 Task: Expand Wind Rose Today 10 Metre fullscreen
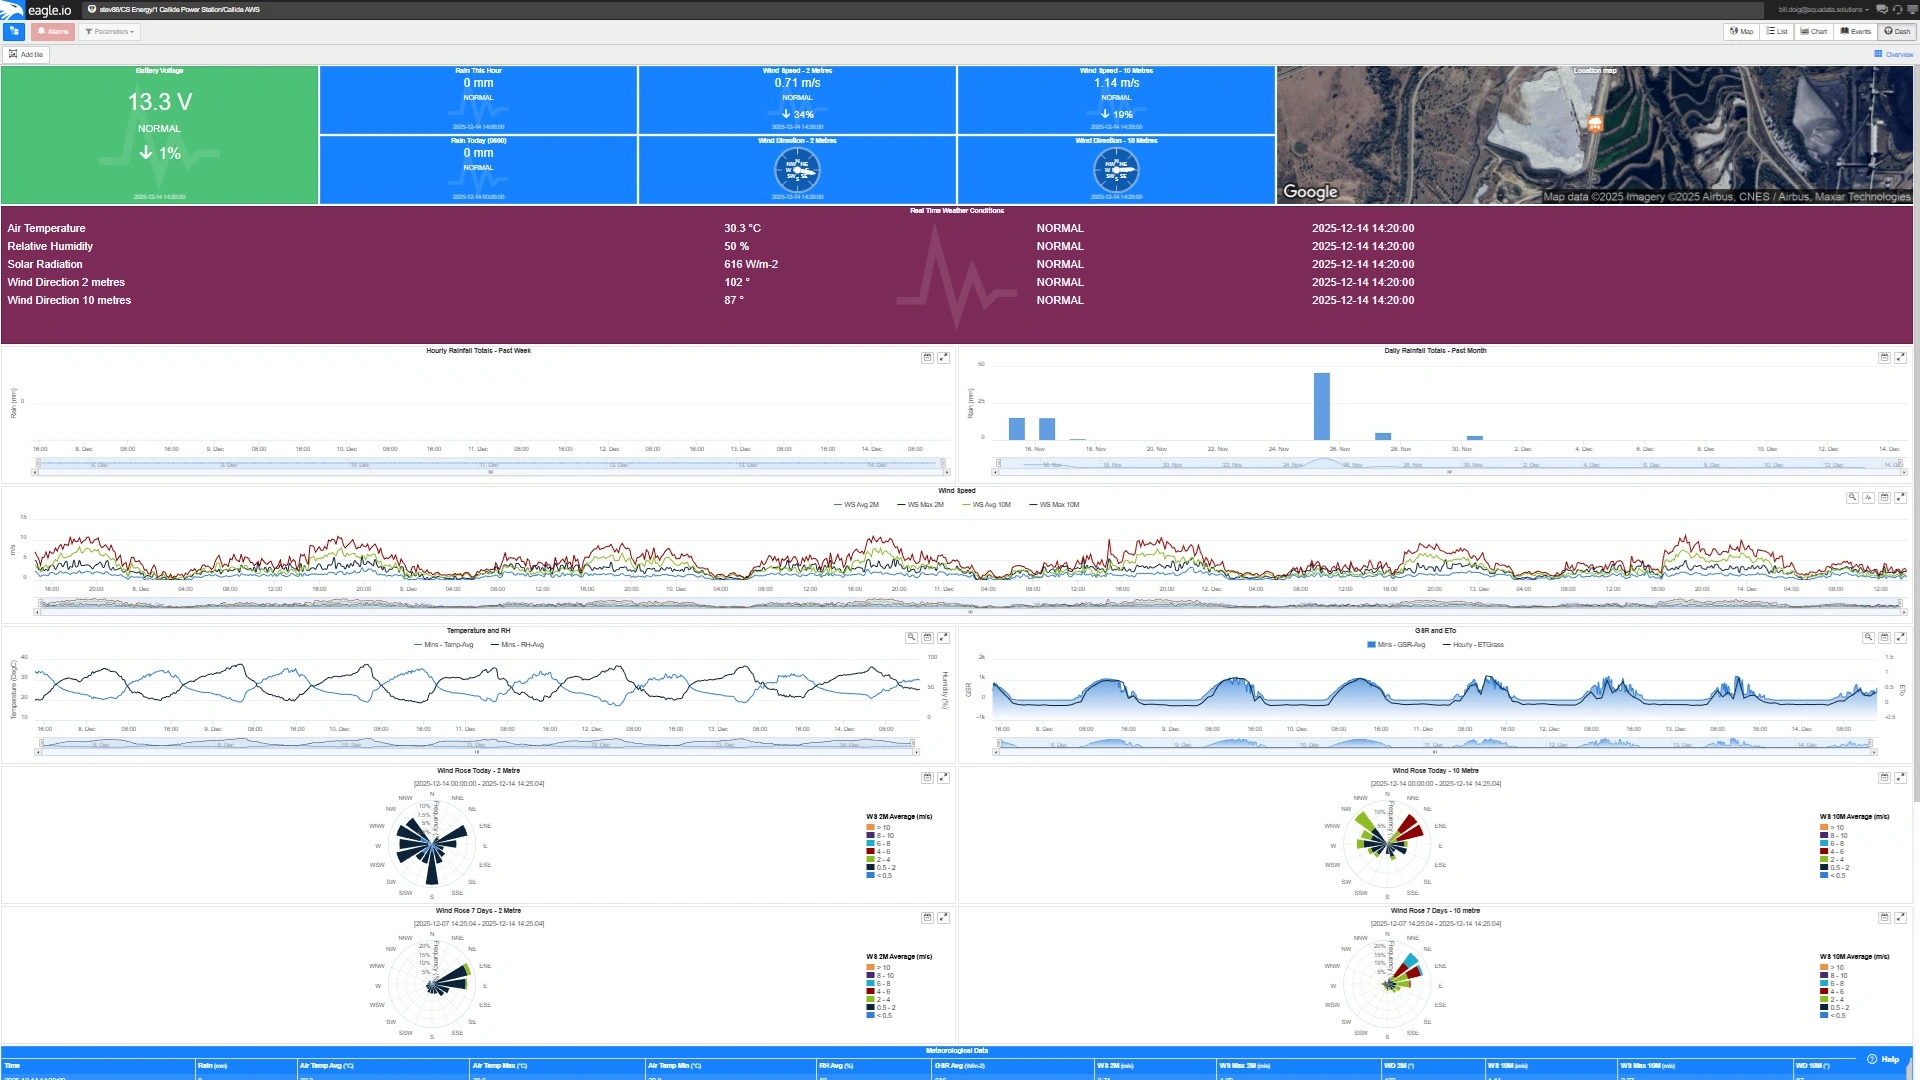pyautogui.click(x=1900, y=778)
